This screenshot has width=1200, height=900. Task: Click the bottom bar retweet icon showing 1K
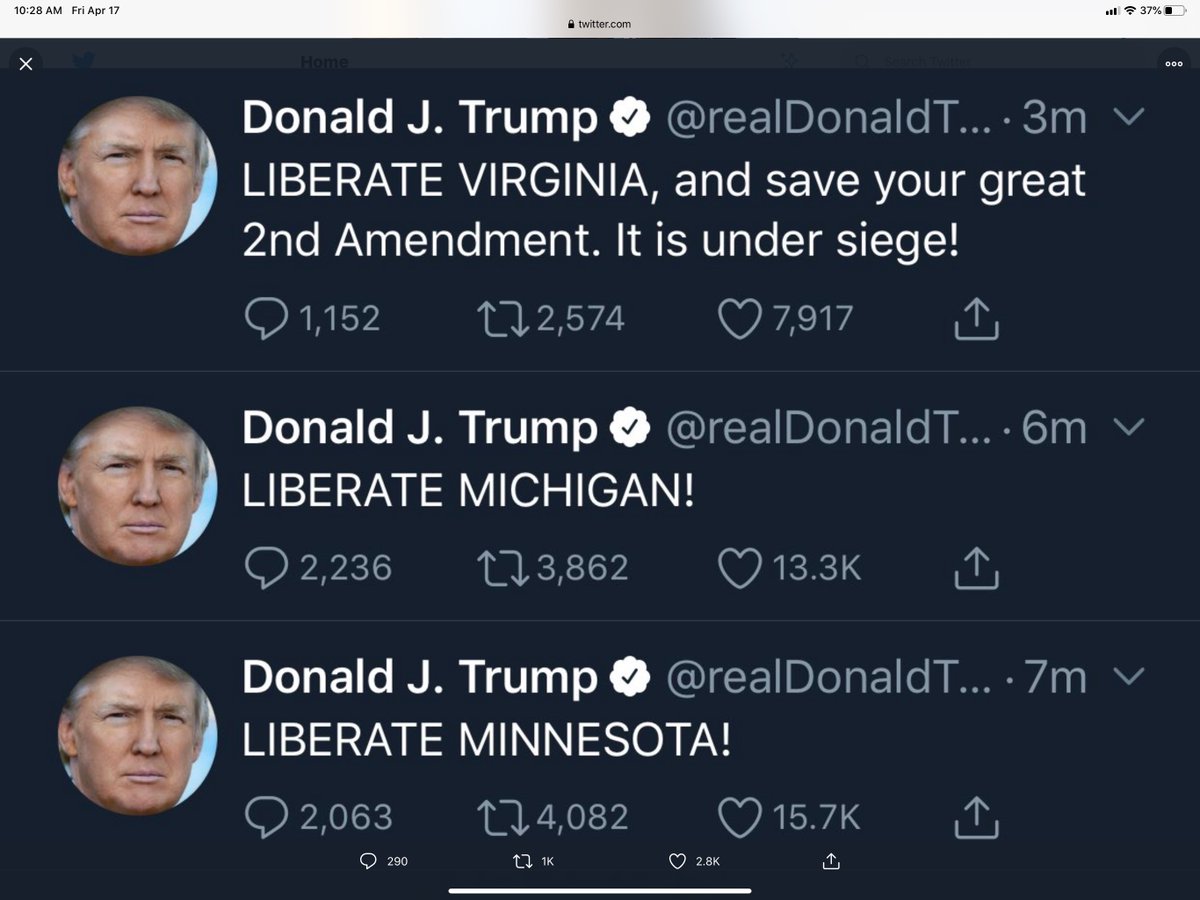pyautogui.click(x=522, y=861)
